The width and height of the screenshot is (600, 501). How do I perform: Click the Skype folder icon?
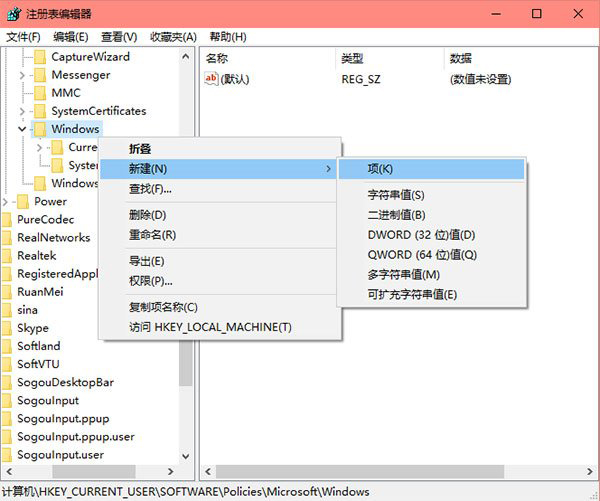point(7,328)
